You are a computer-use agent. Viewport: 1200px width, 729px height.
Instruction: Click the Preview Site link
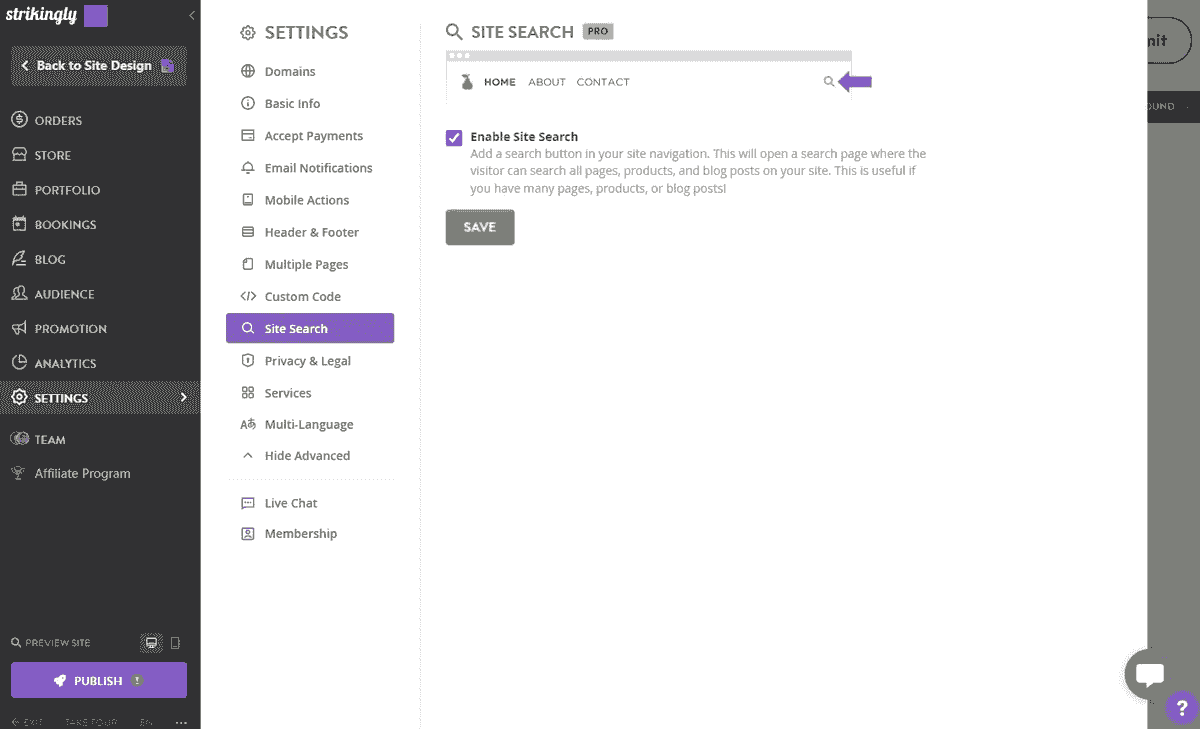coord(51,643)
